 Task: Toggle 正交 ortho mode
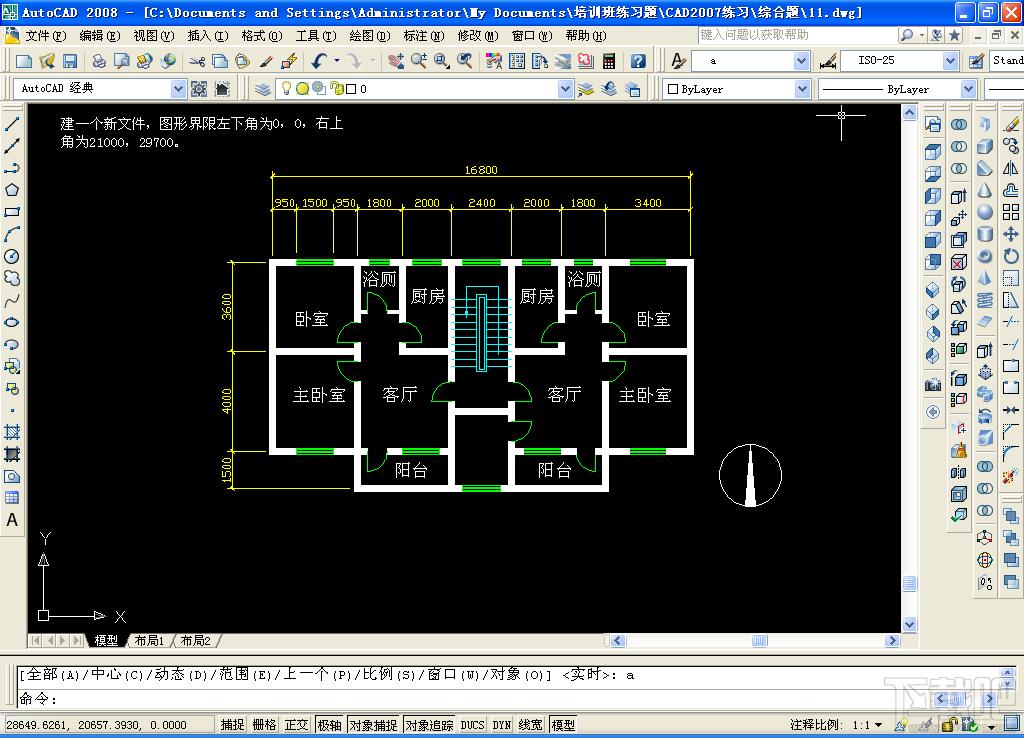click(296, 725)
